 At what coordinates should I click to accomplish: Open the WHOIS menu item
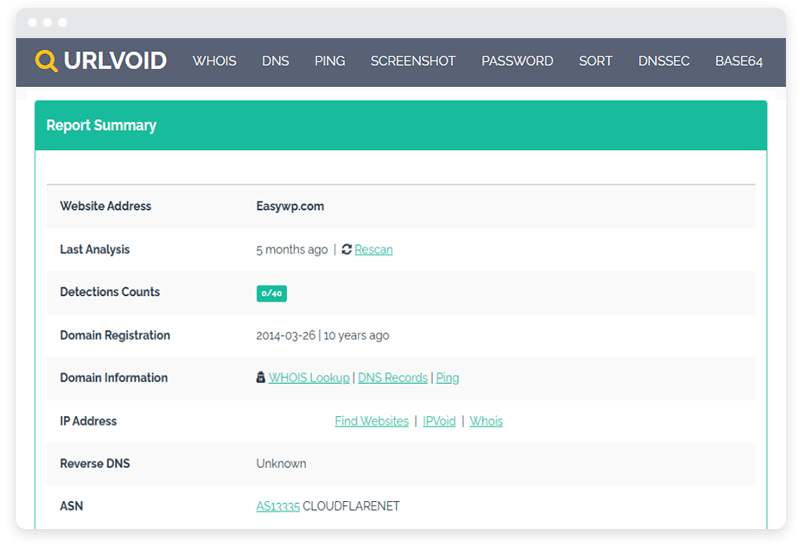pos(214,61)
